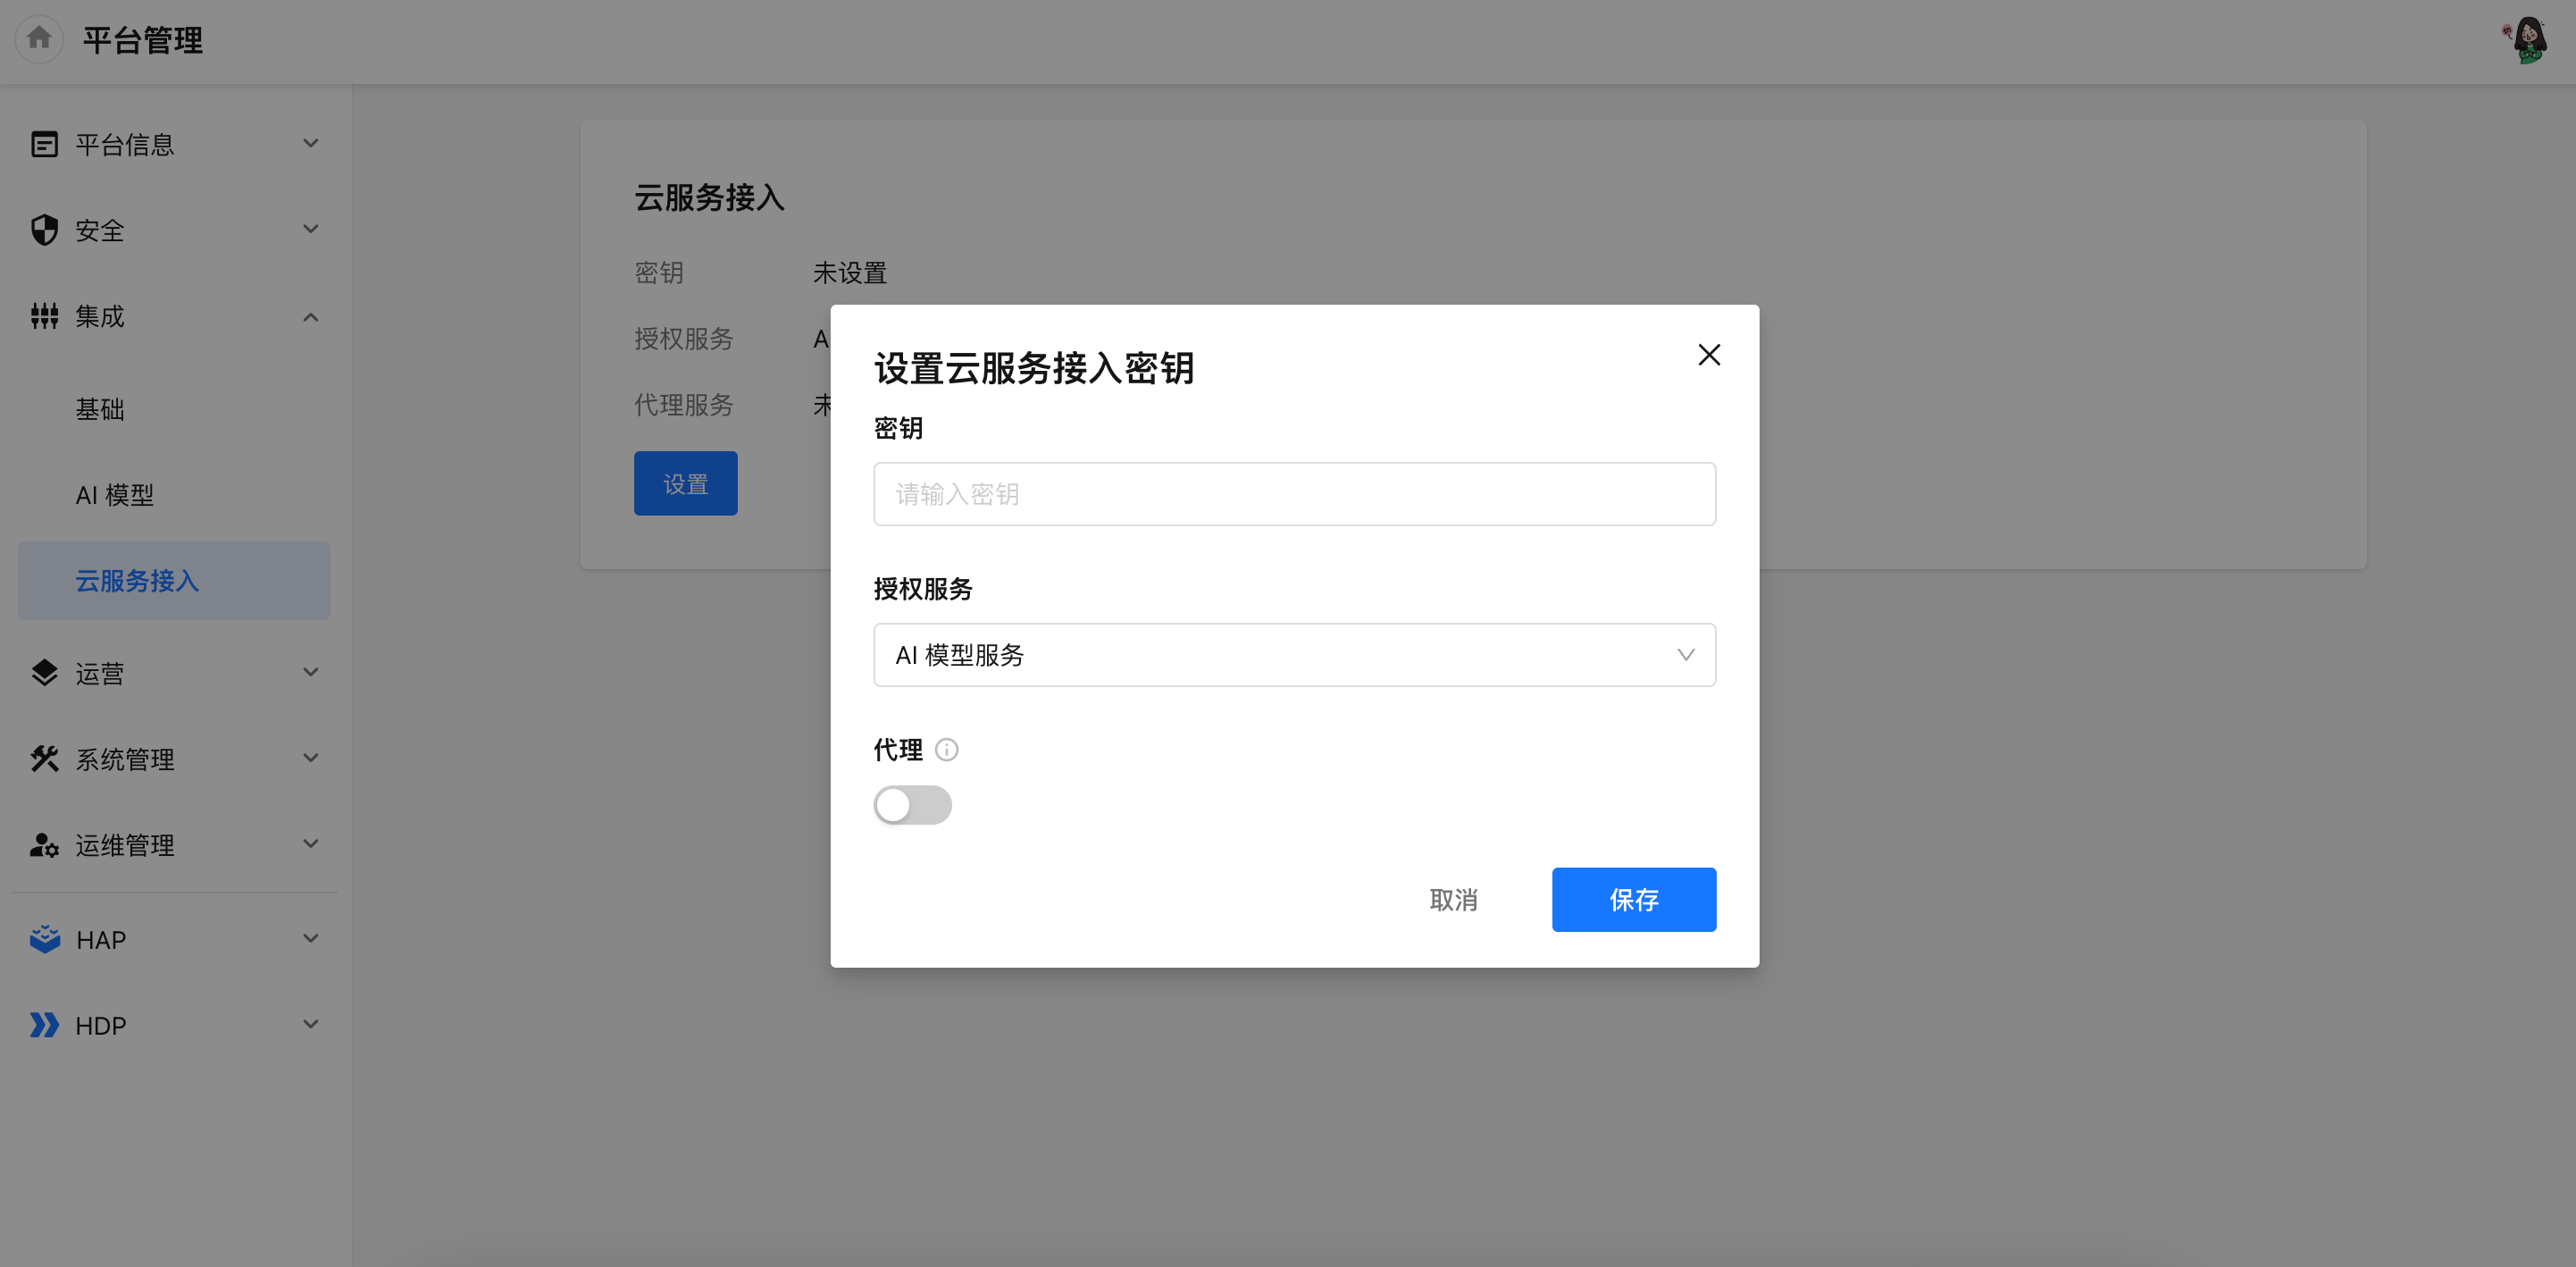
Task: Expand the 运营 section chevron
Action: pyautogui.click(x=311, y=673)
